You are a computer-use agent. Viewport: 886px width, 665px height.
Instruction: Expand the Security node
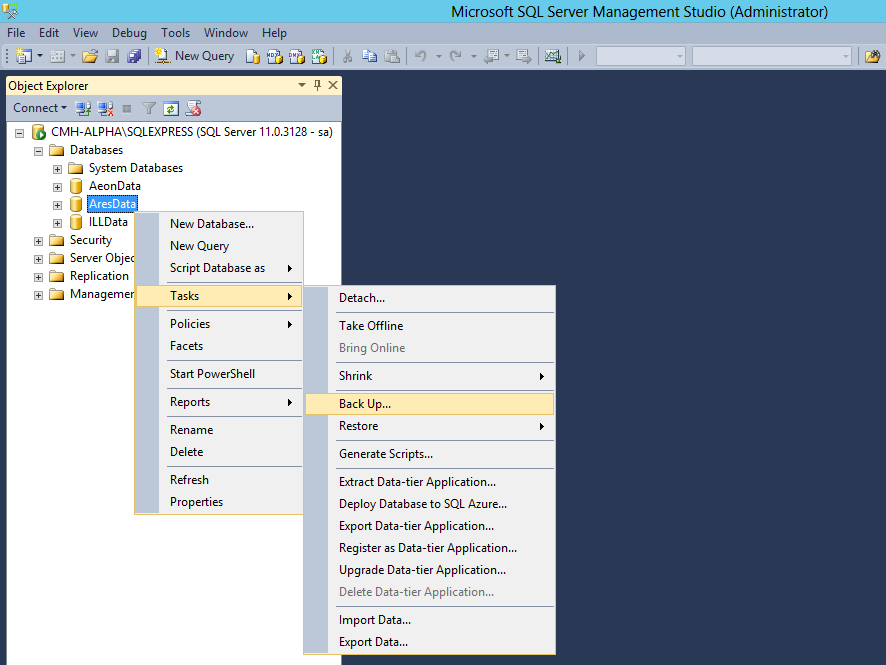coord(38,240)
